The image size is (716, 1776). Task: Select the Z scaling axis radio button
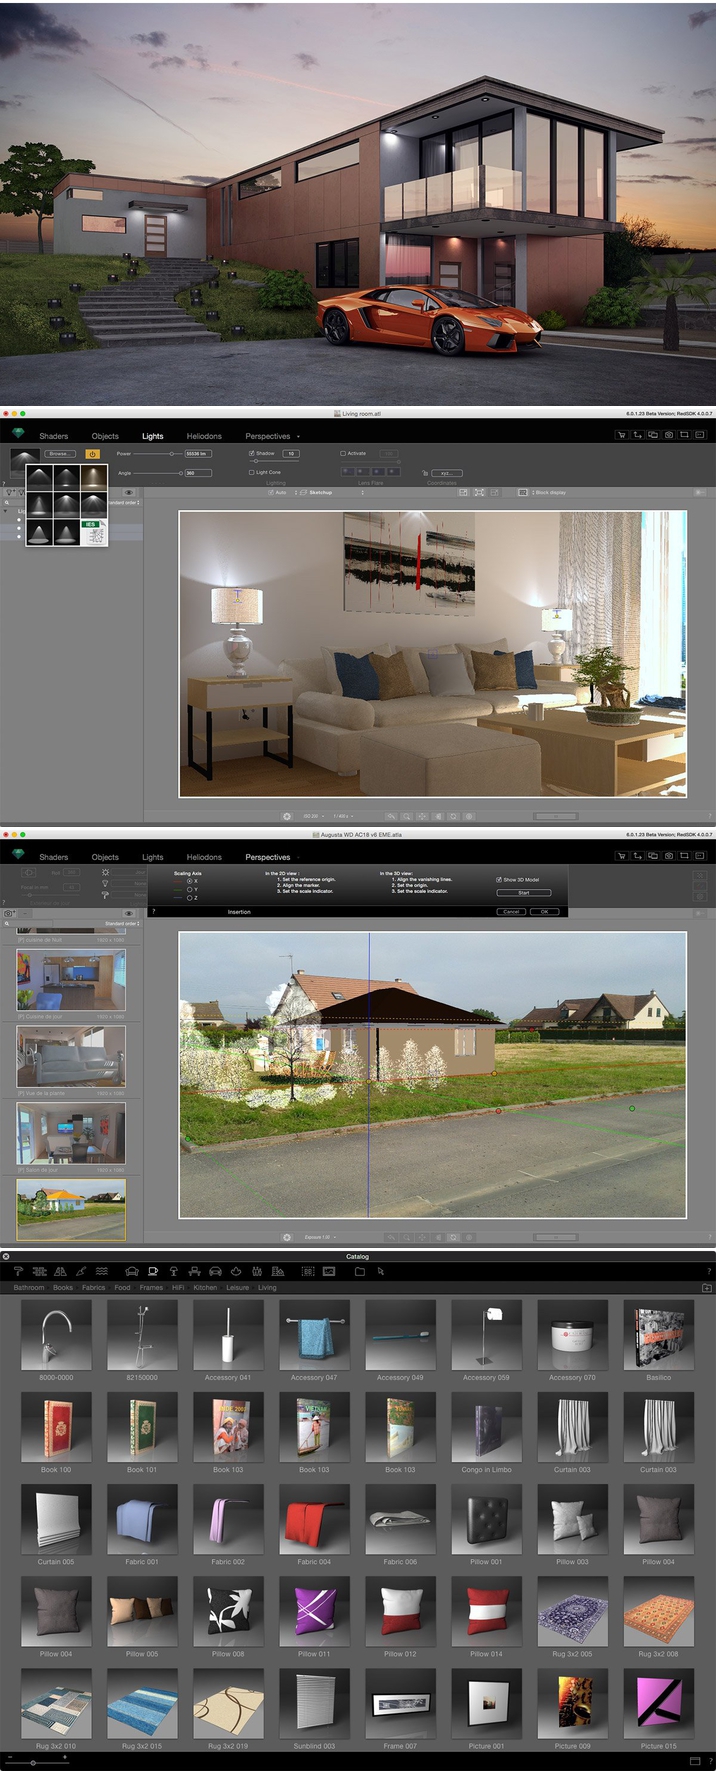[190, 897]
